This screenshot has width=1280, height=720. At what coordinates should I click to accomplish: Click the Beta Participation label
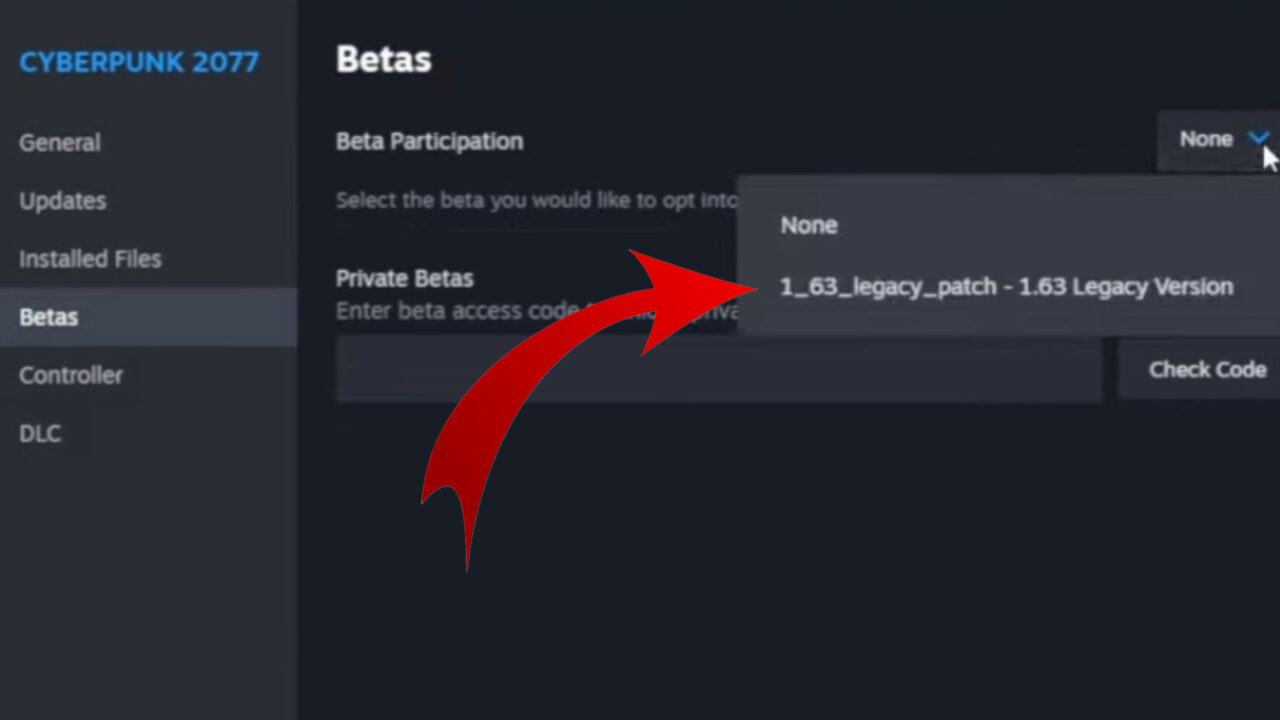pyautogui.click(x=429, y=141)
